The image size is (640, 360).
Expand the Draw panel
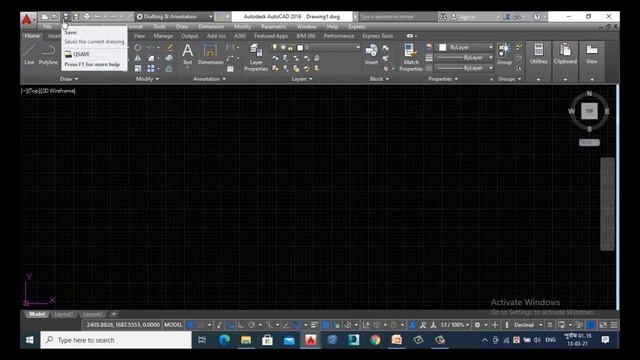(69, 79)
